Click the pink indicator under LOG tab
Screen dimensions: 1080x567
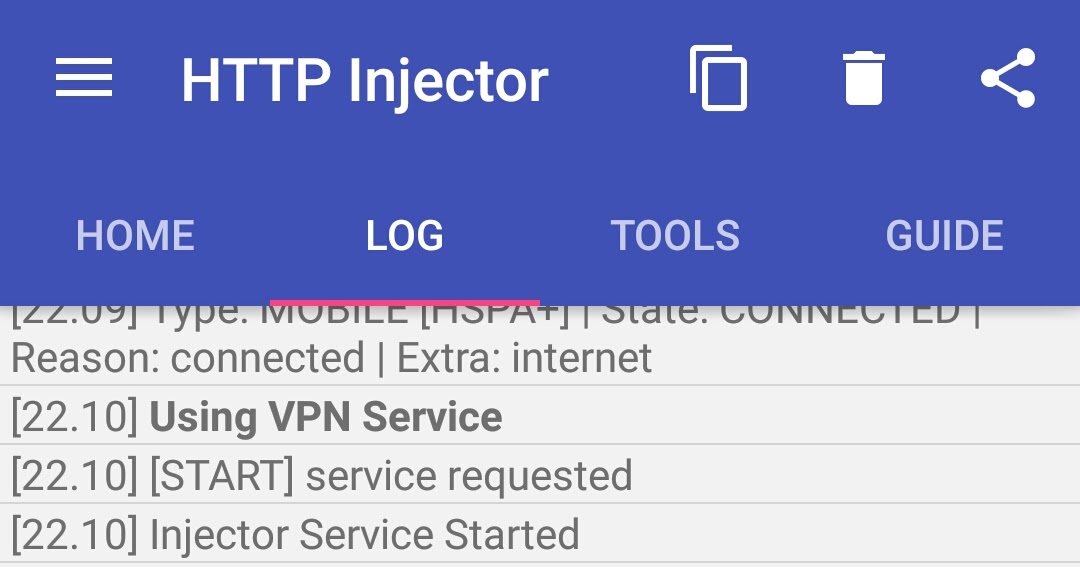tap(405, 302)
